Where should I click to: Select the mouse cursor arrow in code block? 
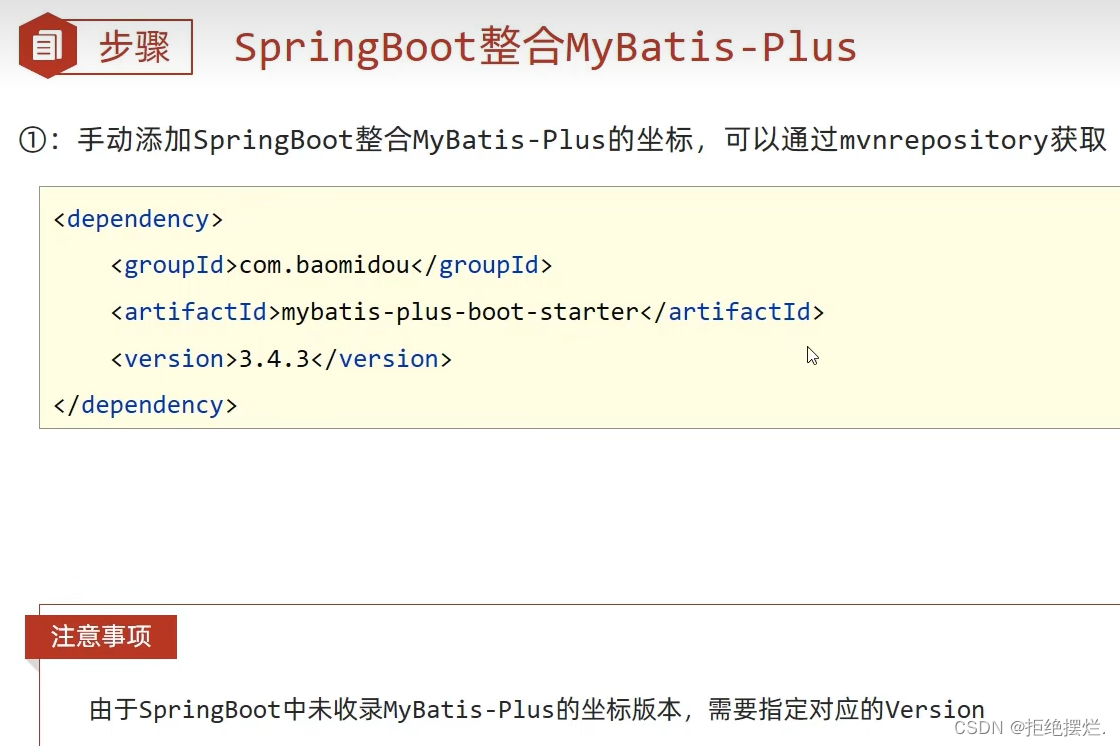[x=812, y=356]
